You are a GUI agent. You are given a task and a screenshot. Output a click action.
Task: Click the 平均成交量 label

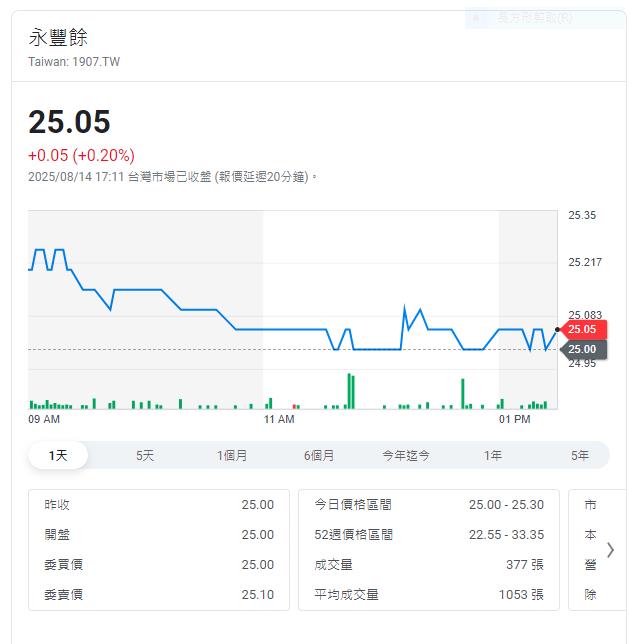coord(347,594)
